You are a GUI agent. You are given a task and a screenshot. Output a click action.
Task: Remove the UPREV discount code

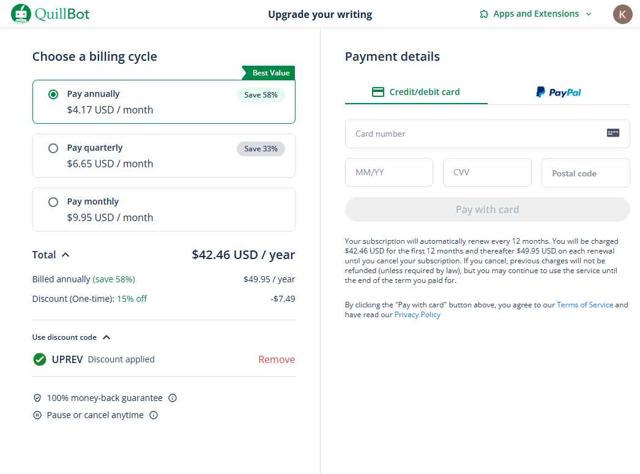(x=276, y=359)
